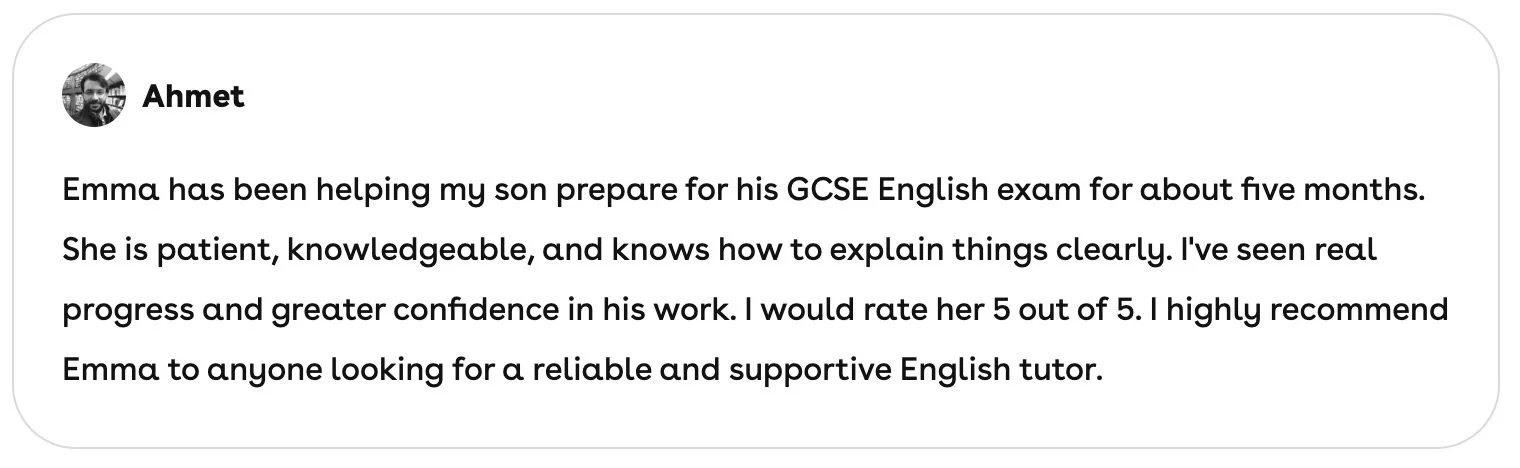This screenshot has width=1520, height=468.
Task: Click Ahmet's profile avatar photo
Action: 94,95
